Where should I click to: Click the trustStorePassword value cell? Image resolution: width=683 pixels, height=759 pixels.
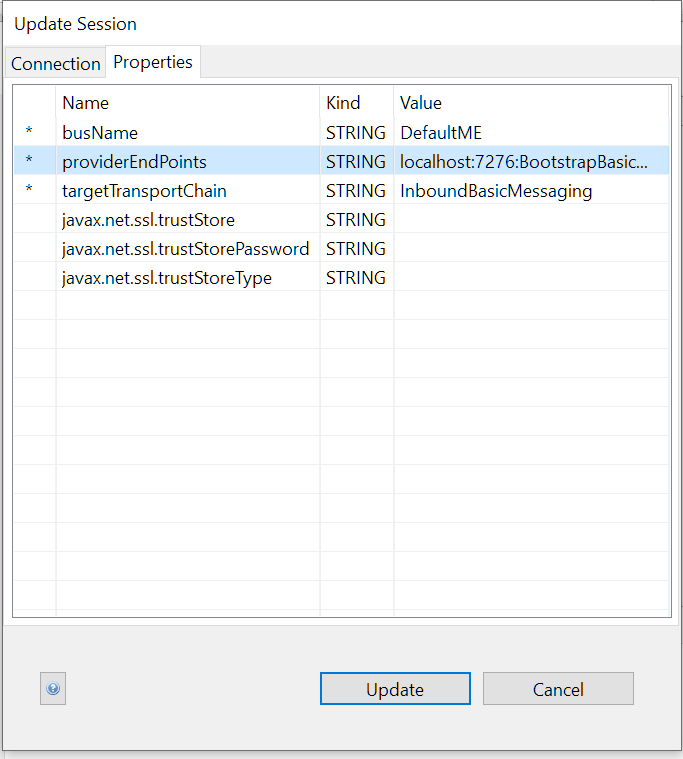click(530, 249)
